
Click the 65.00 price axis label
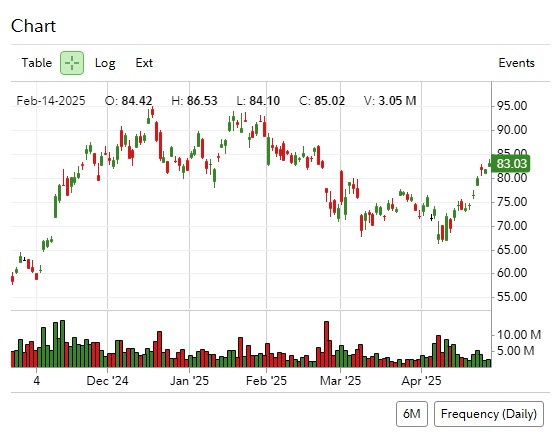pos(512,250)
